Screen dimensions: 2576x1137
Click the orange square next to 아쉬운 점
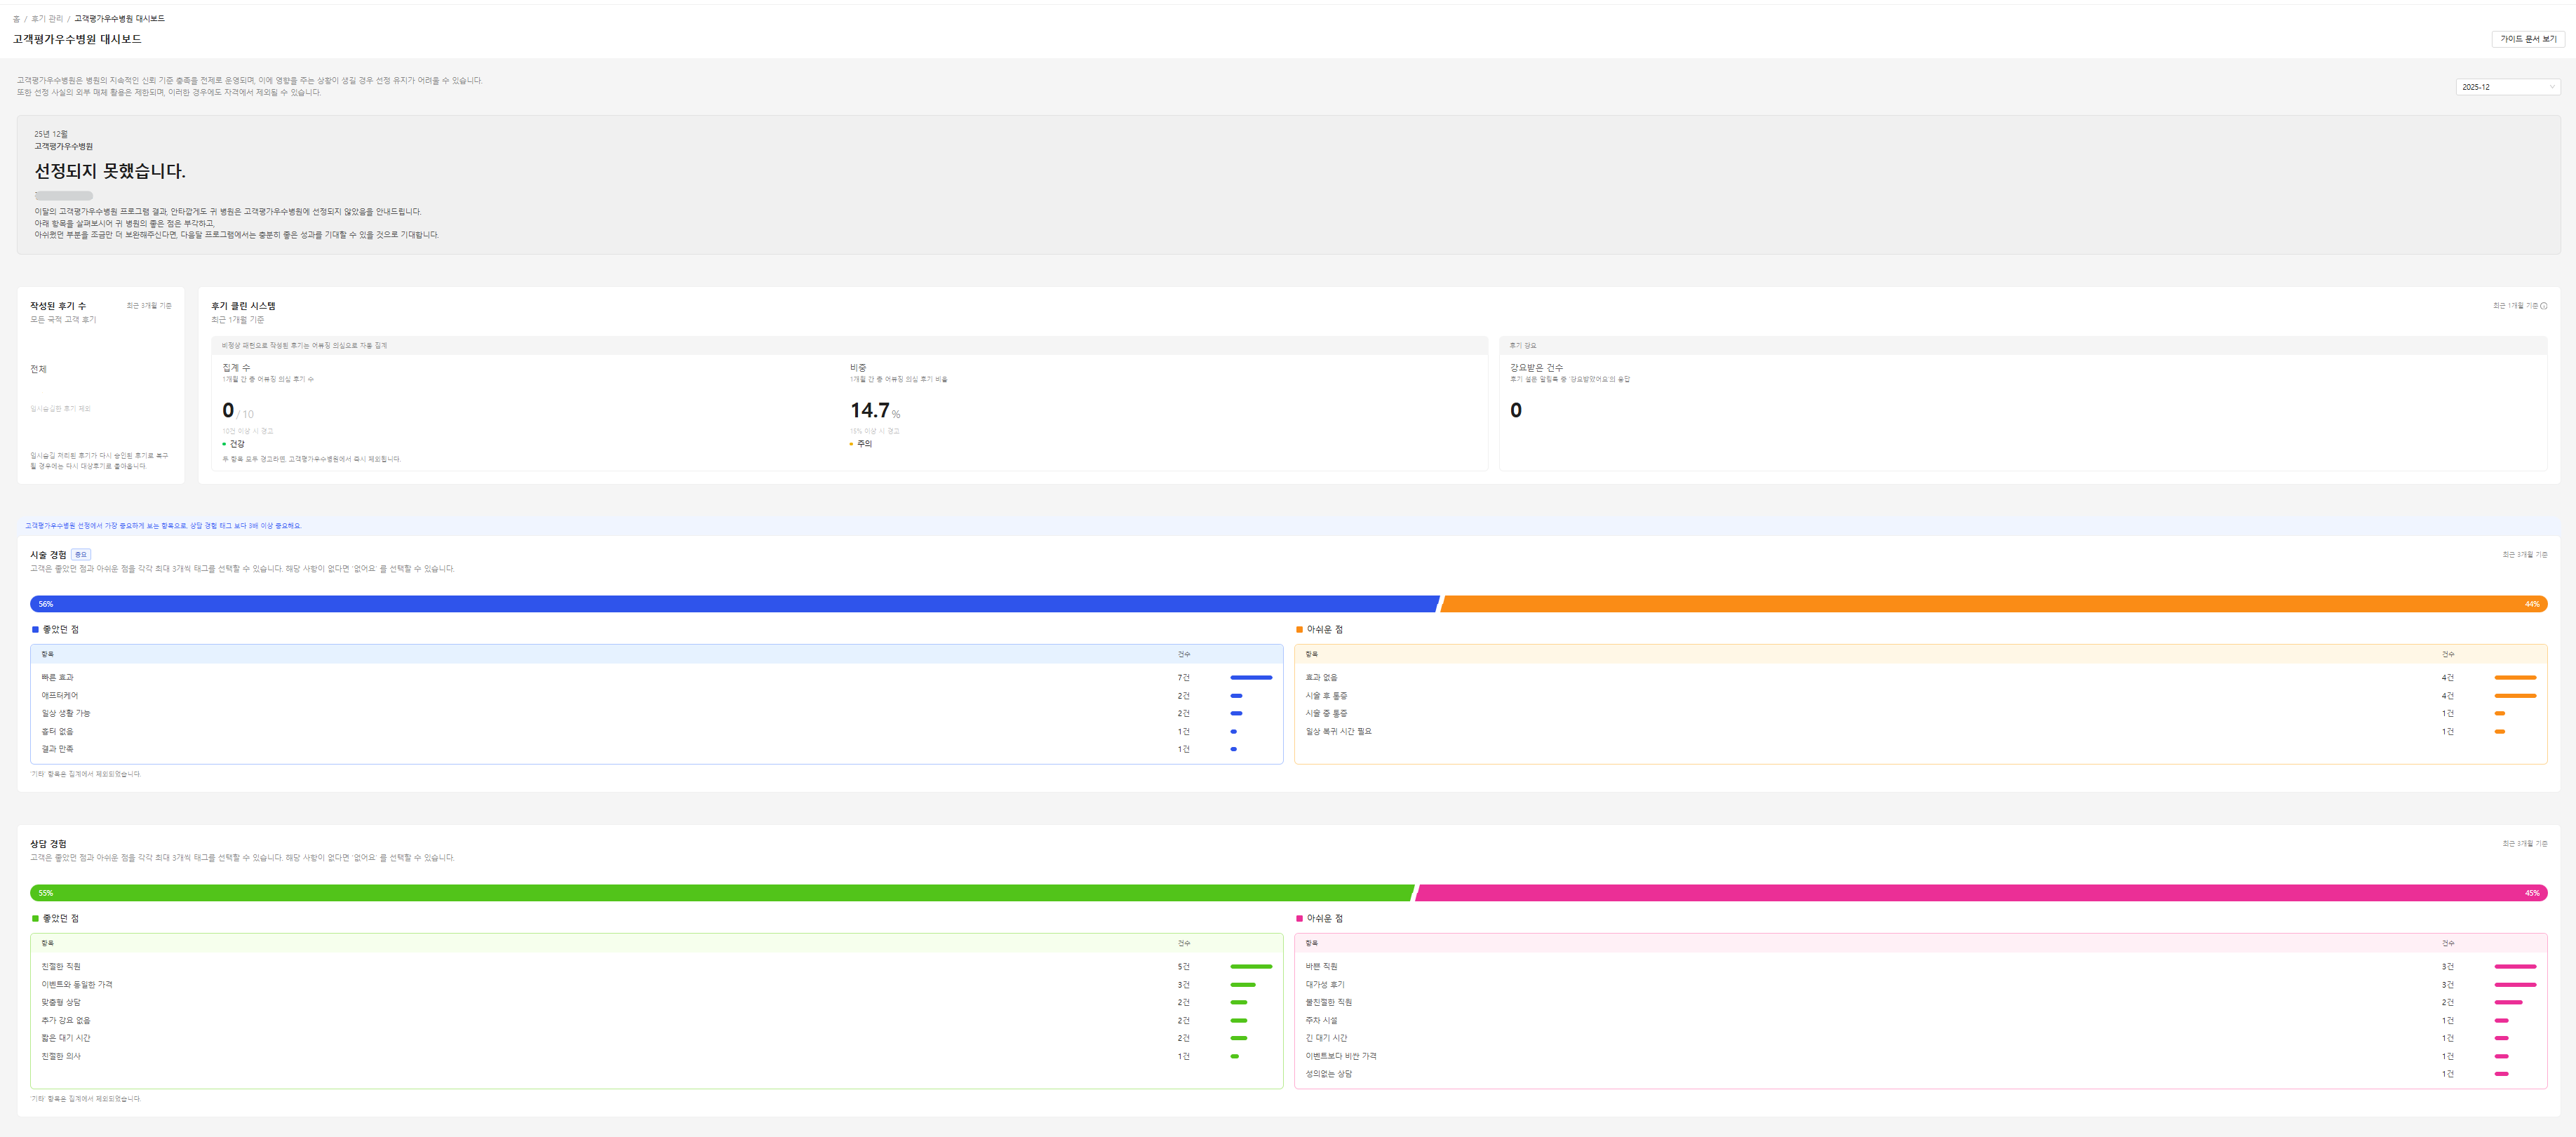pyautogui.click(x=1299, y=629)
